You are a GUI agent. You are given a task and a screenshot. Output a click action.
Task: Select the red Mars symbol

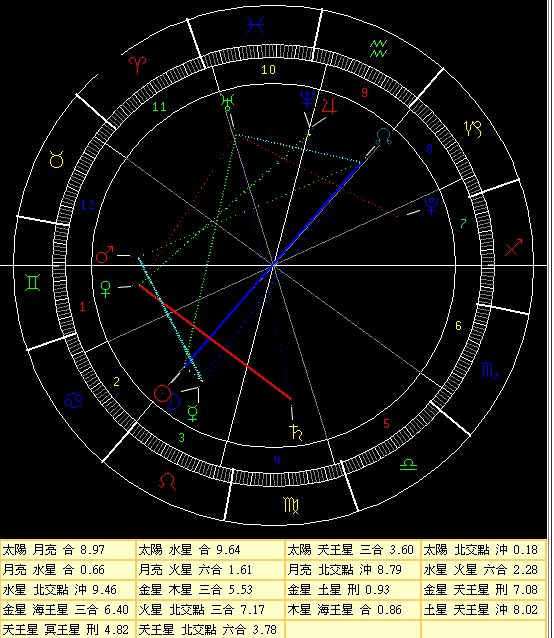pyautogui.click(x=105, y=254)
